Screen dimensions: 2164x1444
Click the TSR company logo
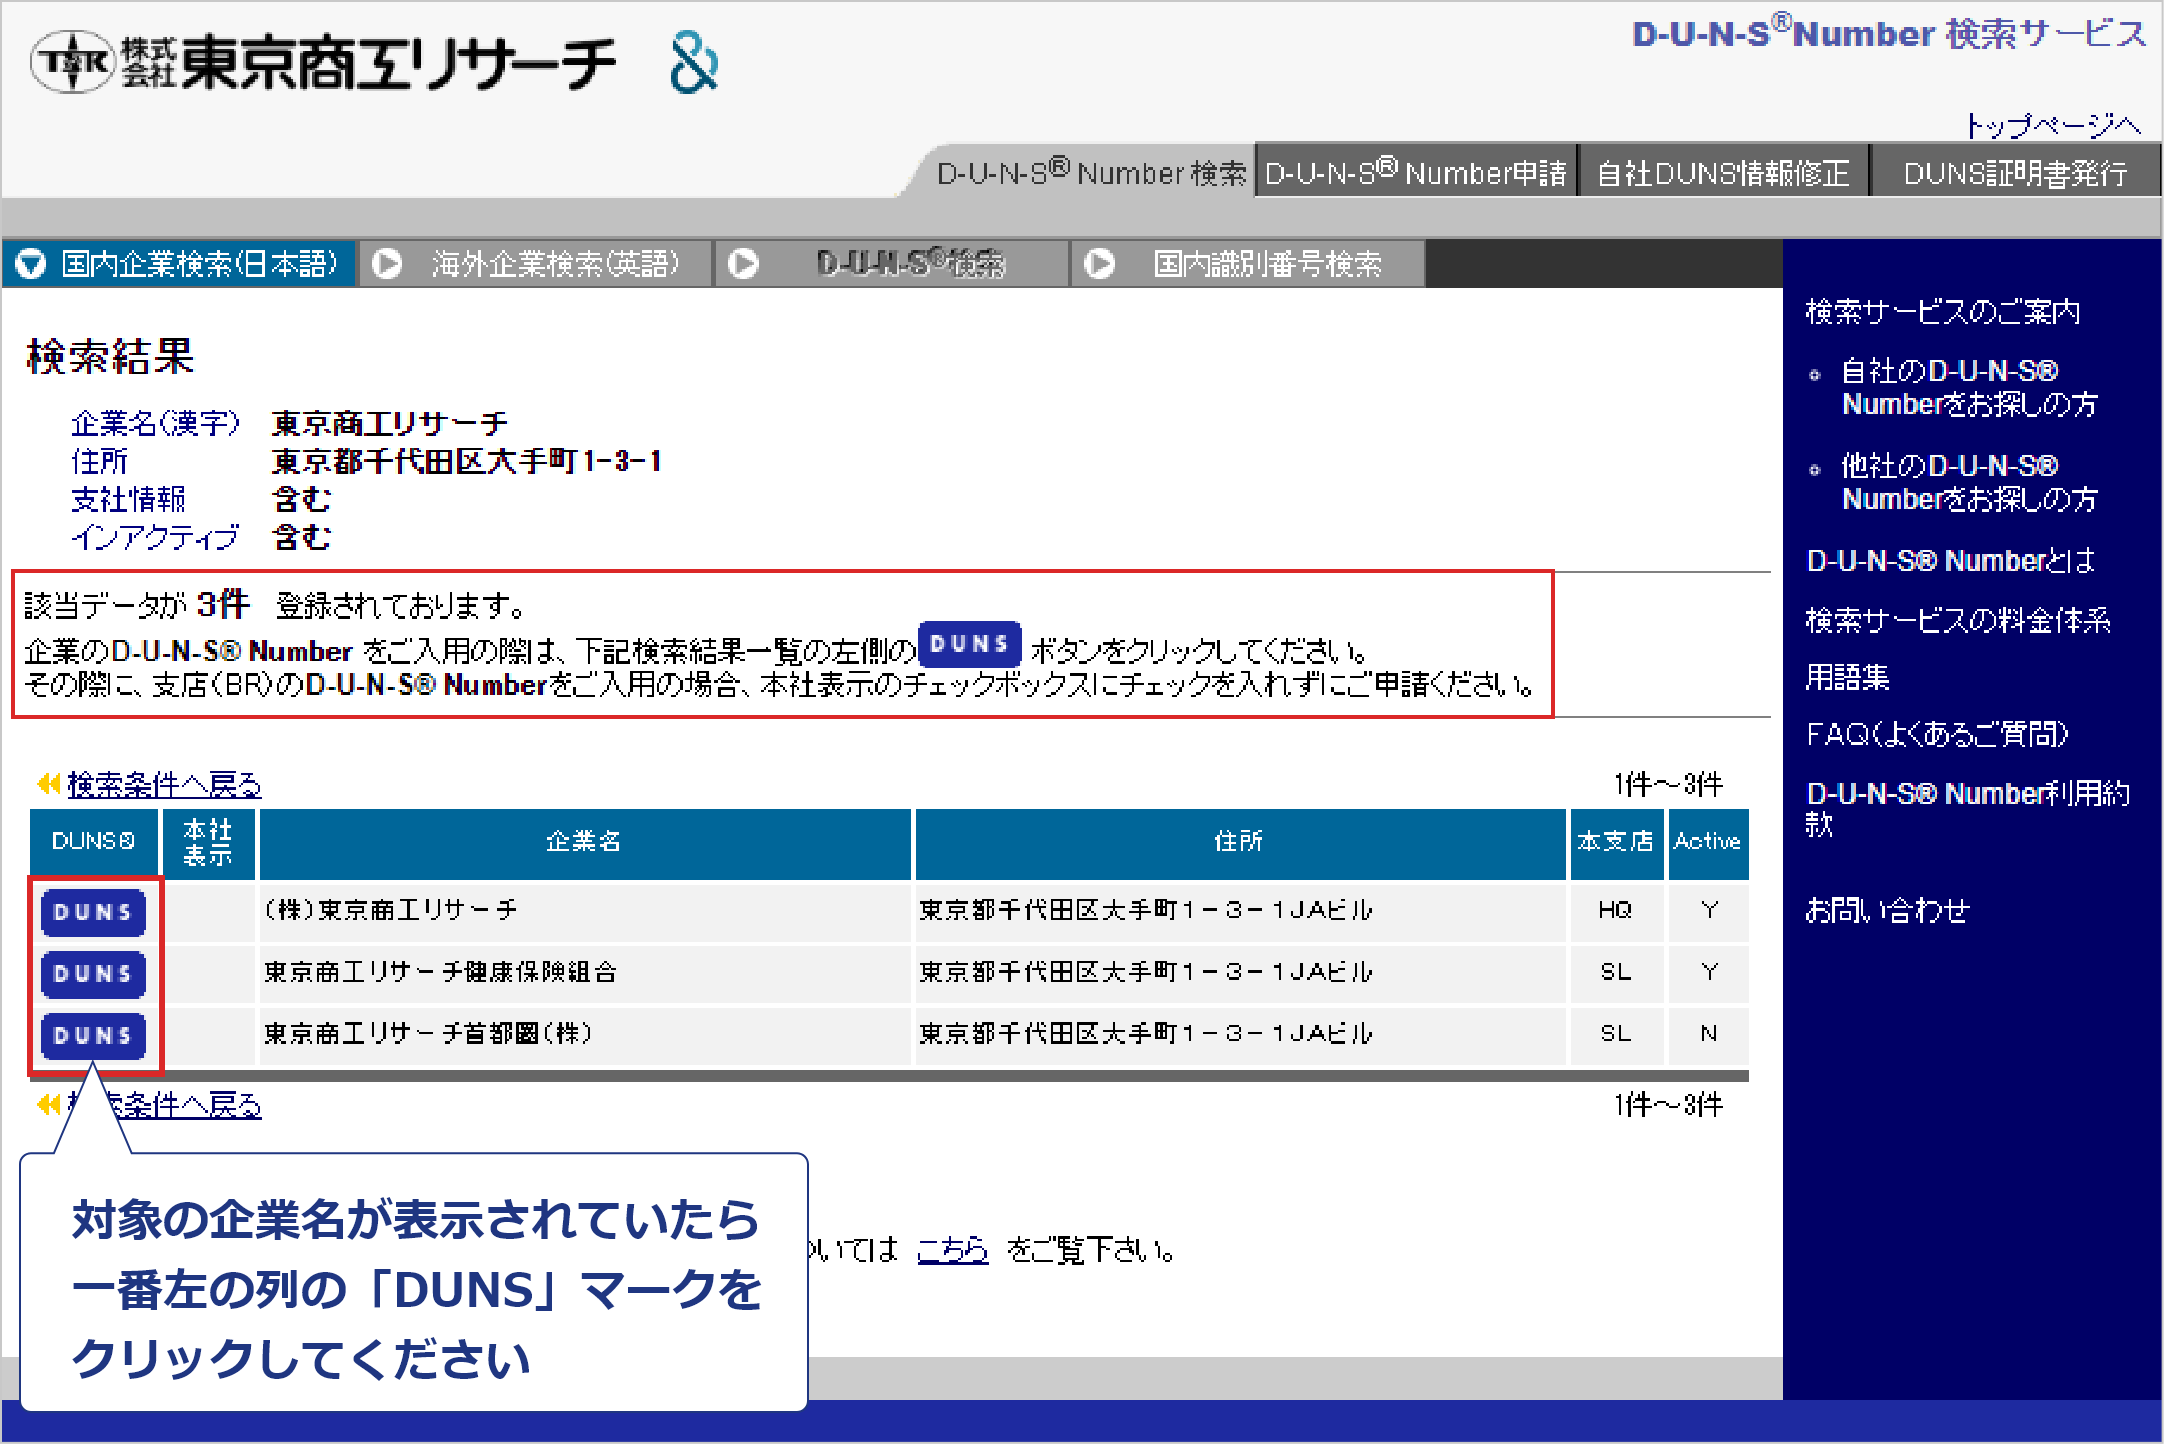click(323, 62)
